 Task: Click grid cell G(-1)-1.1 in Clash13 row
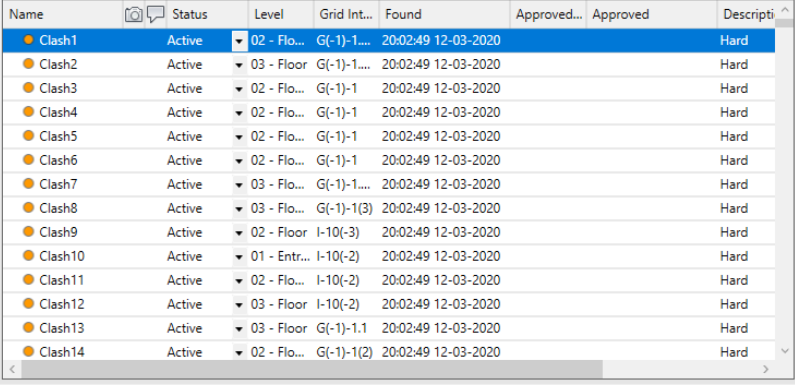342,328
